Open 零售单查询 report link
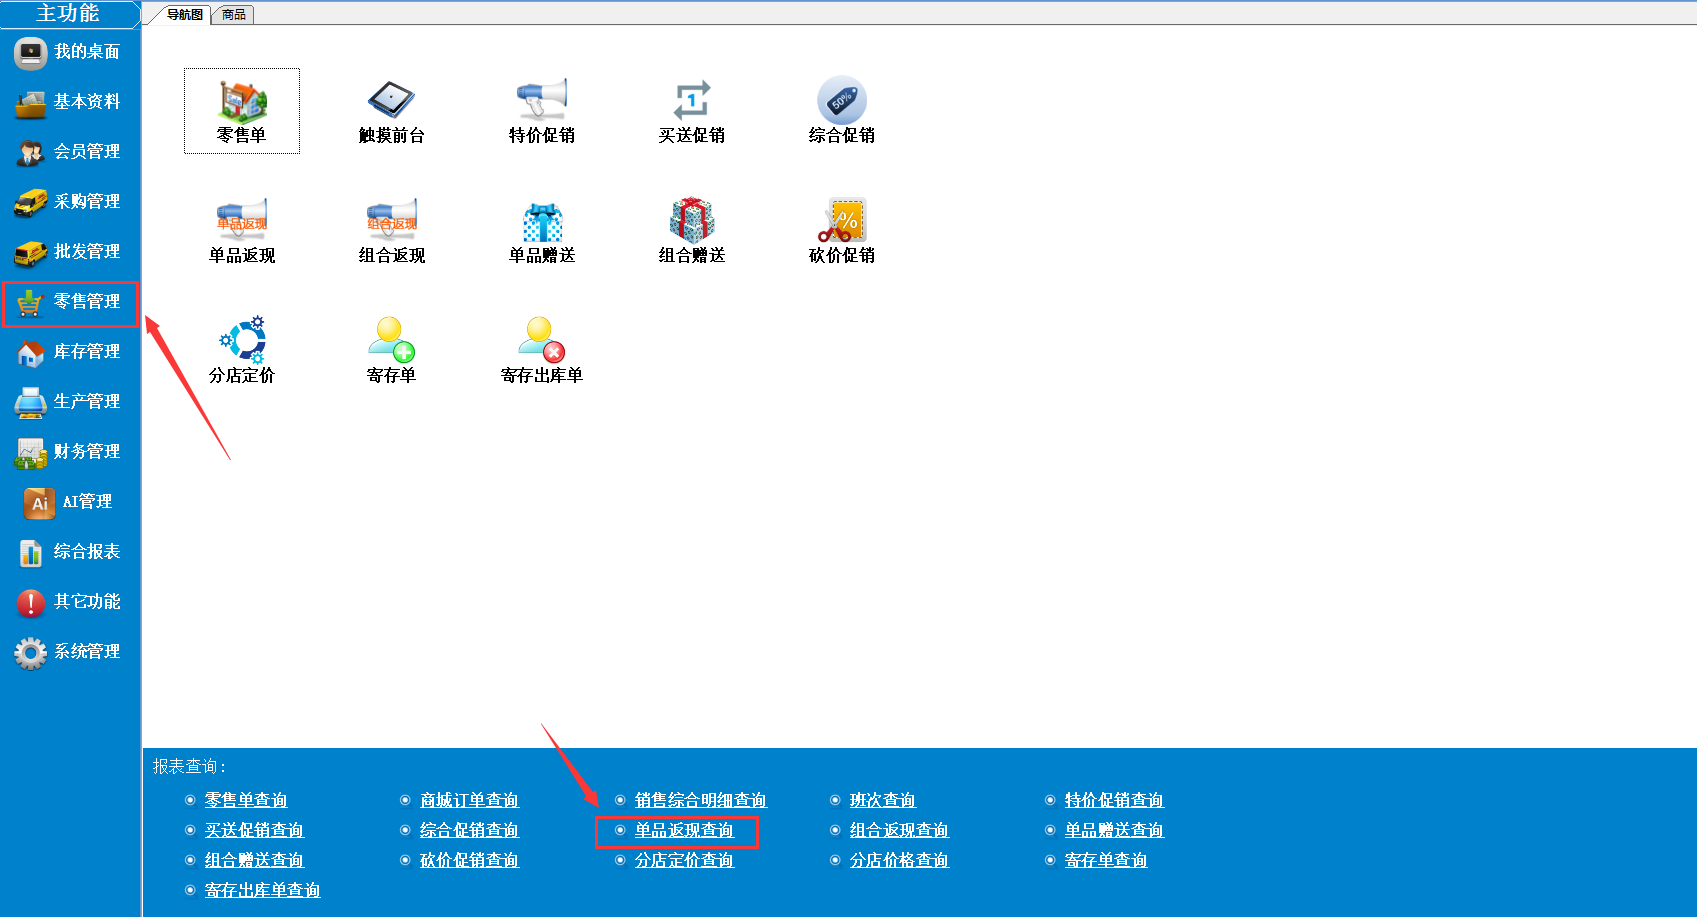The image size is (1697, 917). click(x=246, y=800)
